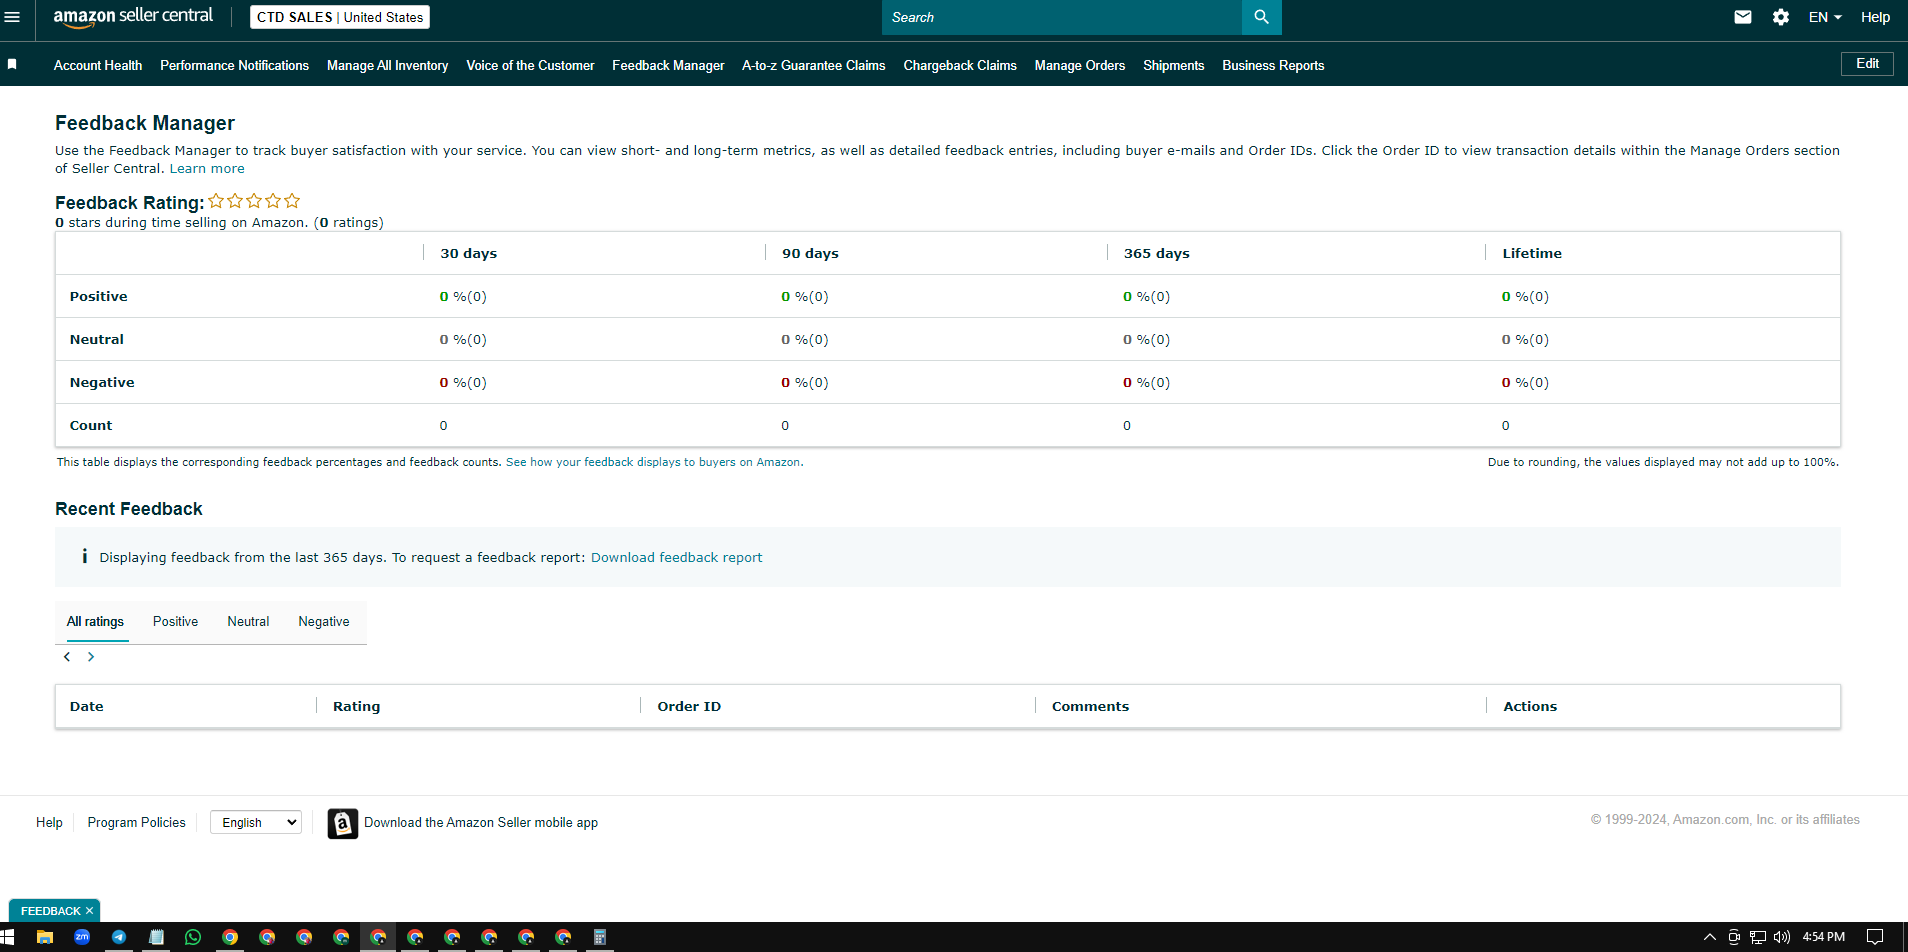Open the EN language dropdown
This screenshot has width=1908, height=952.
point(1825,17)
